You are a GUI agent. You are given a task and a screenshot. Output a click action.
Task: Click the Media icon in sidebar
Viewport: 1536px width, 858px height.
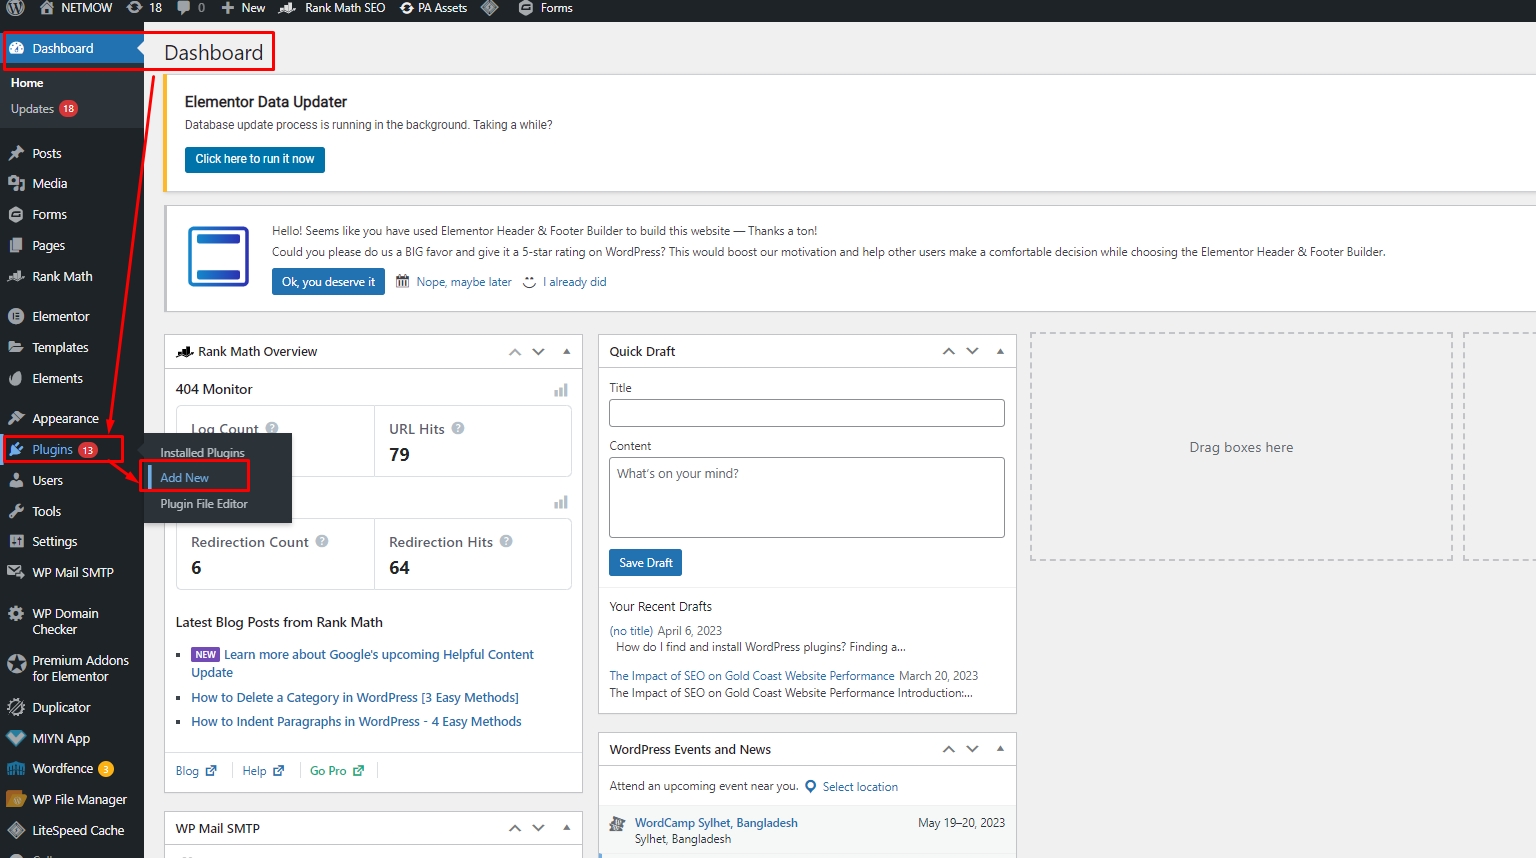(16, 184)
